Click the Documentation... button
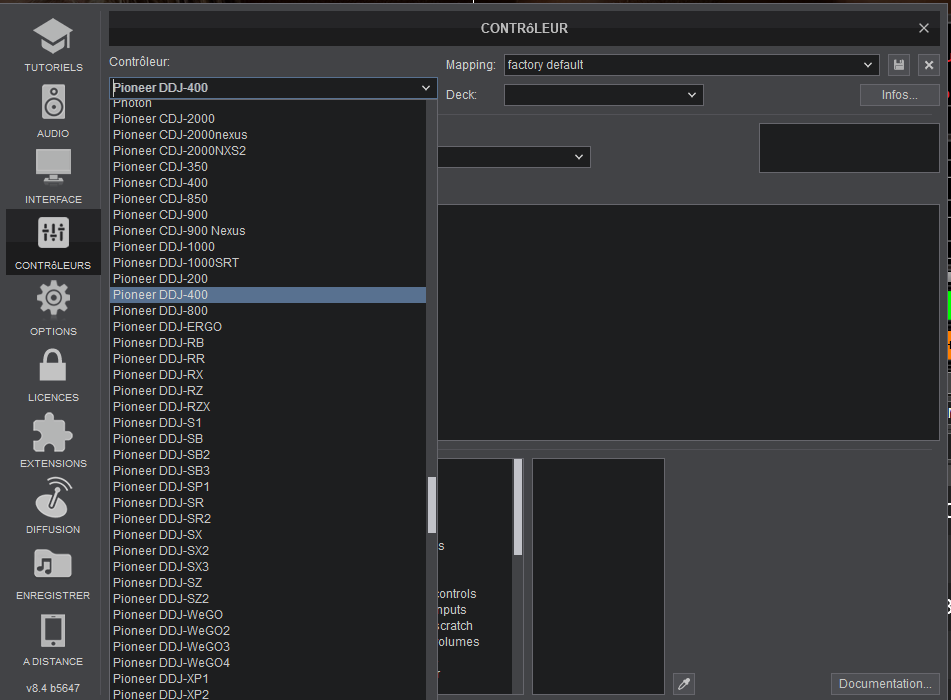The width and height of the screenshot is (951, 700). pos(884,684)
